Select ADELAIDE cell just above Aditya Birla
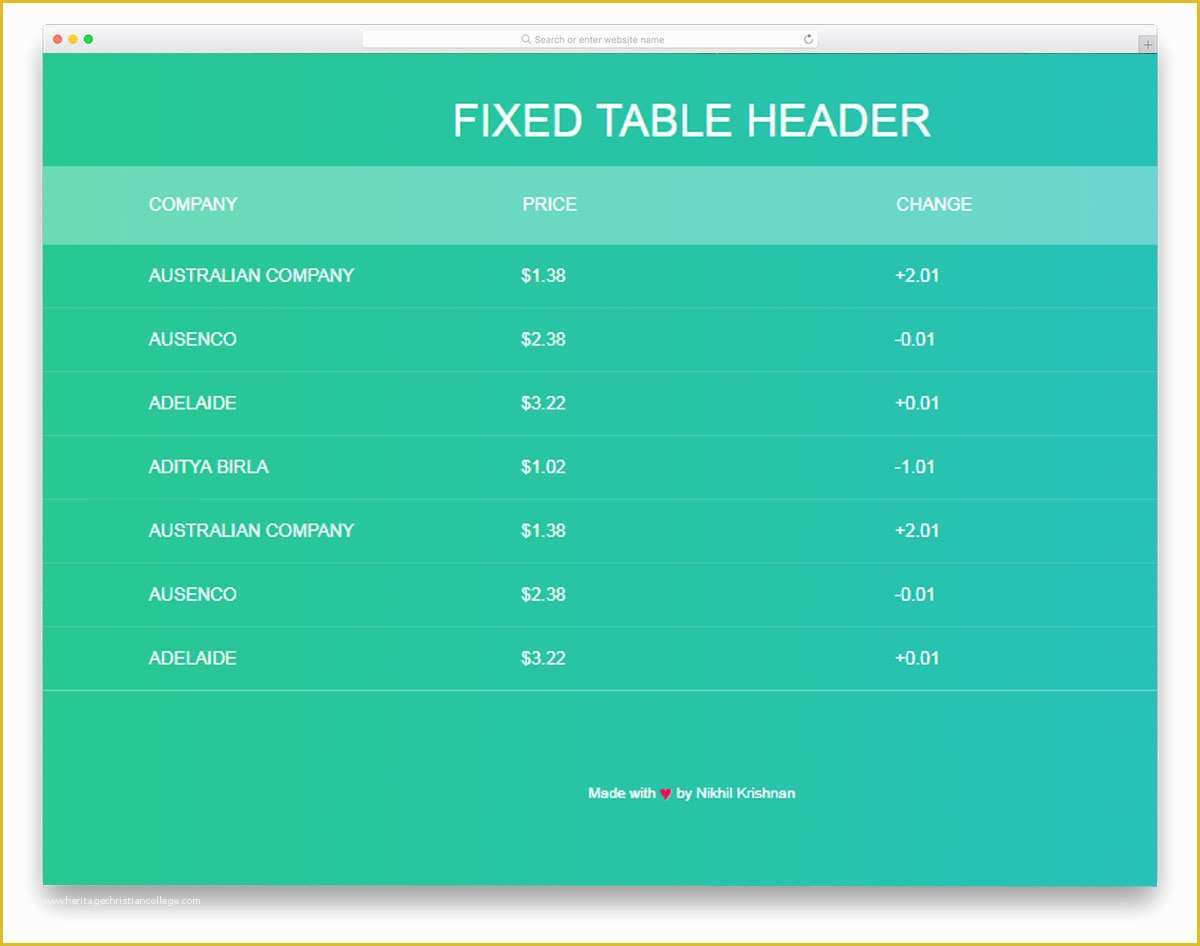Screen dimensions: 1200x946 (x=193, y=403)
